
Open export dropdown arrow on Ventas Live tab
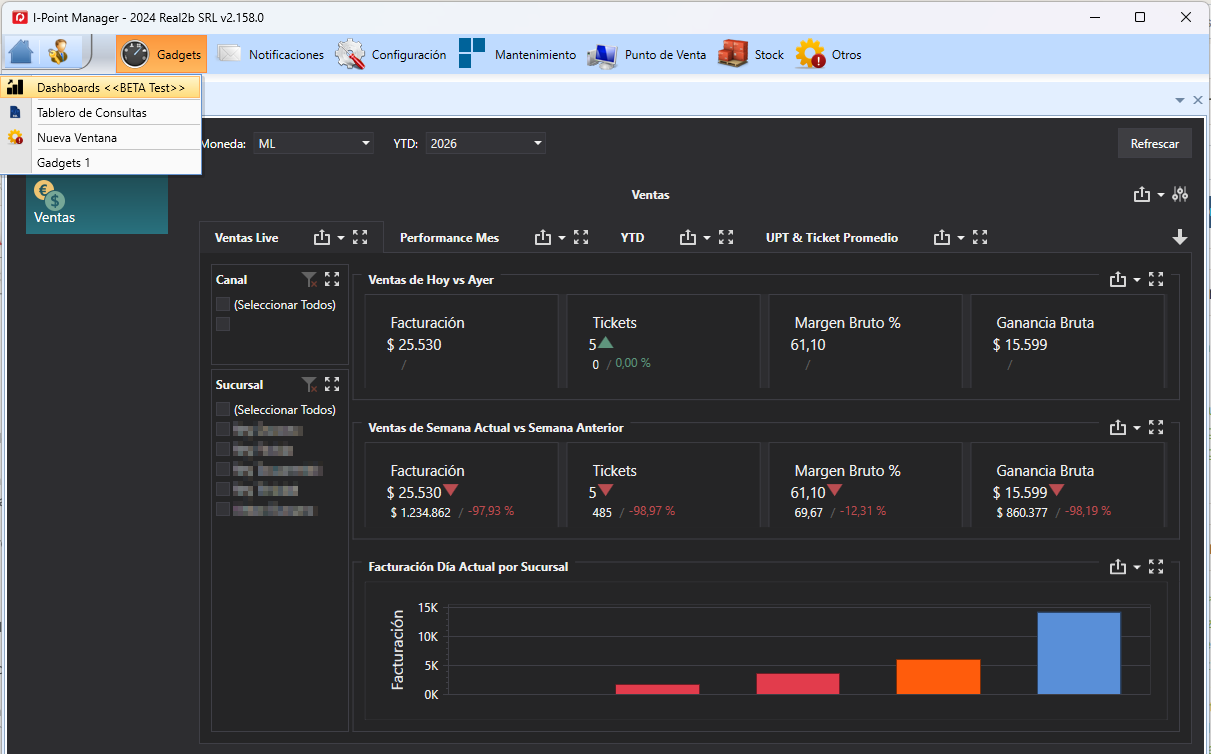[341, 239]
